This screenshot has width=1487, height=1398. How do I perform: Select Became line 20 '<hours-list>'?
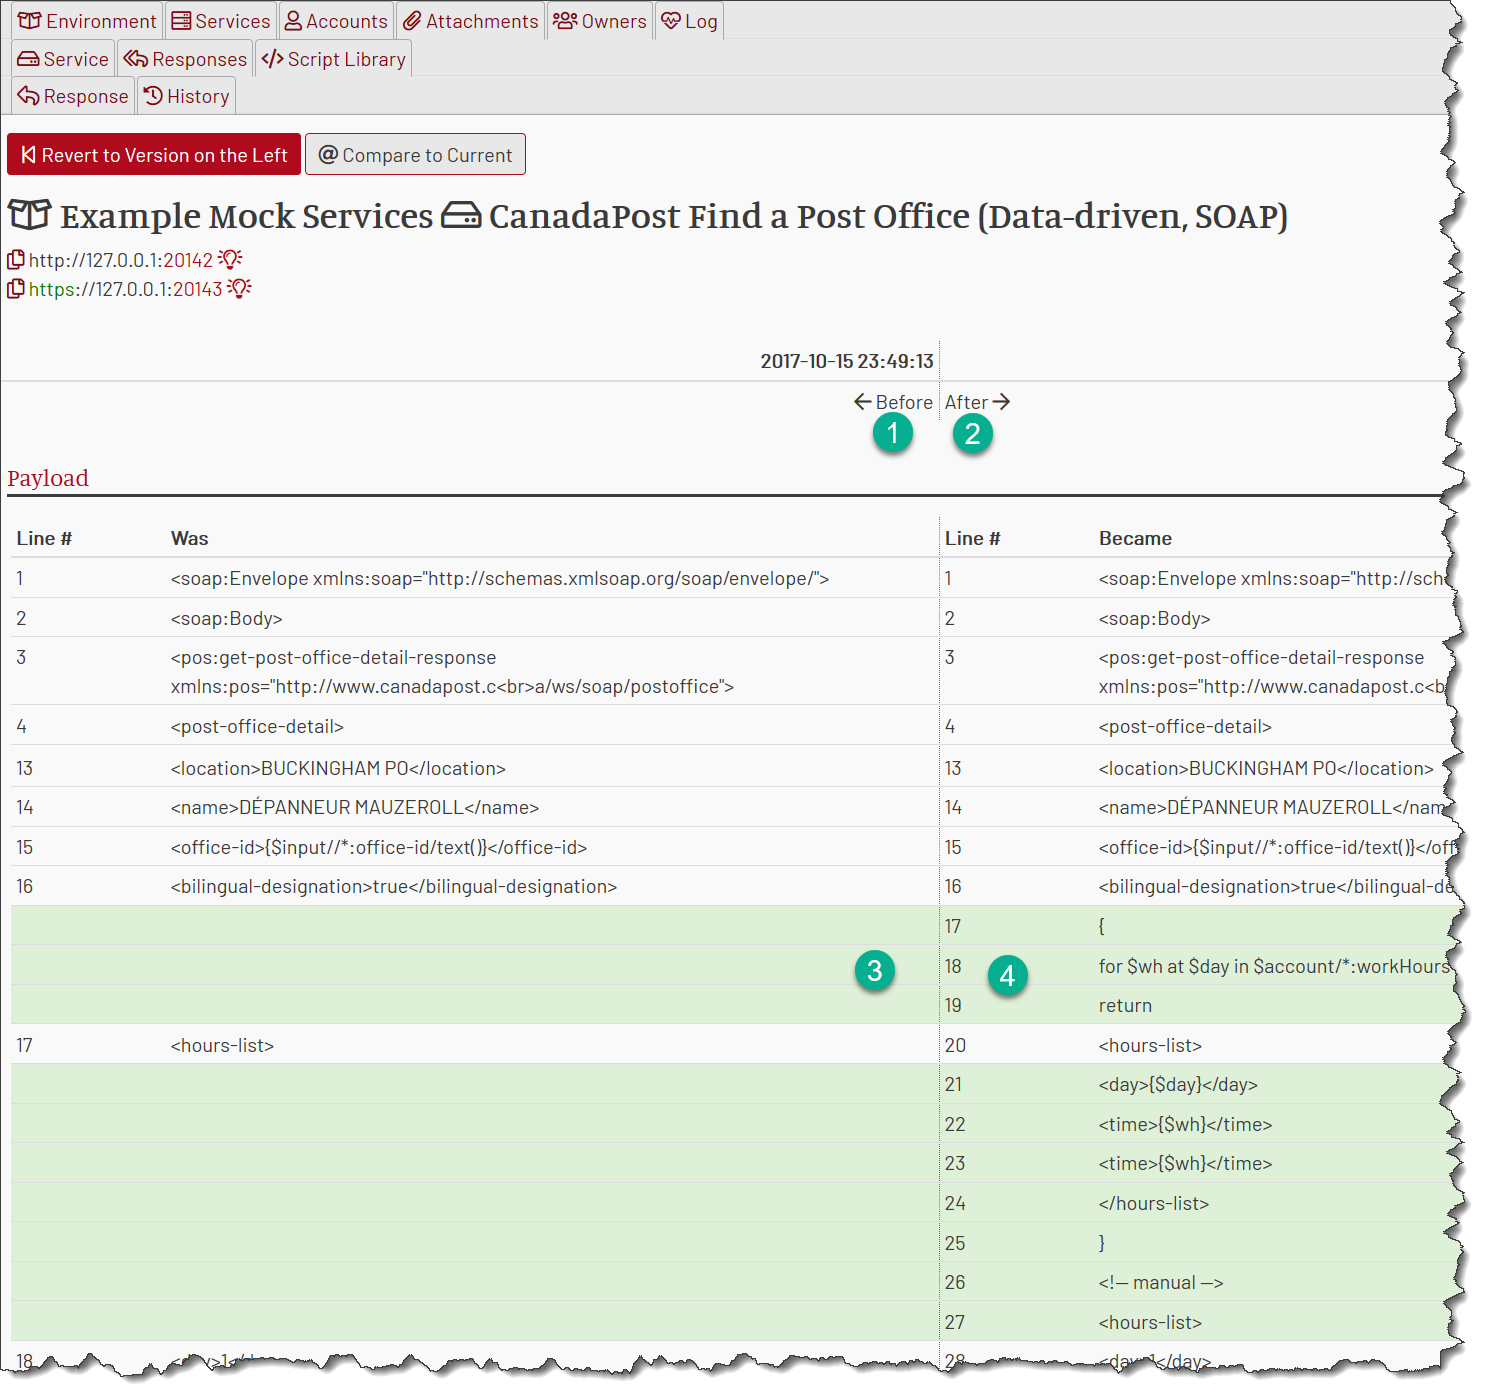pyautogui.click(x=1150, y=1045)
